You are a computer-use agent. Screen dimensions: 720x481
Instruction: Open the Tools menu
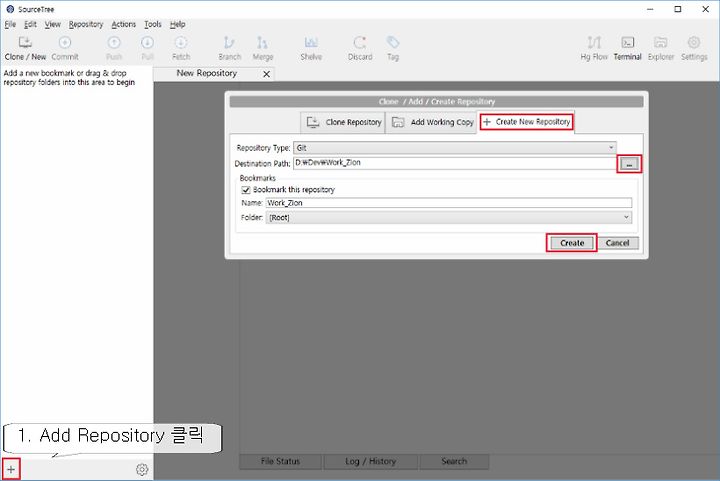click(x=152, y=24)
